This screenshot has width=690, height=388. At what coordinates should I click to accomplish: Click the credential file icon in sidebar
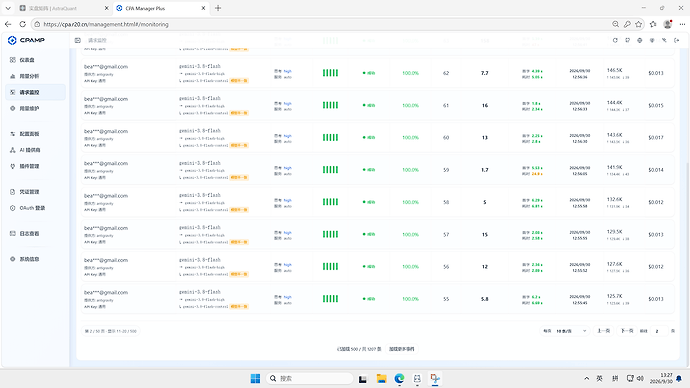[x=12, y=192]
